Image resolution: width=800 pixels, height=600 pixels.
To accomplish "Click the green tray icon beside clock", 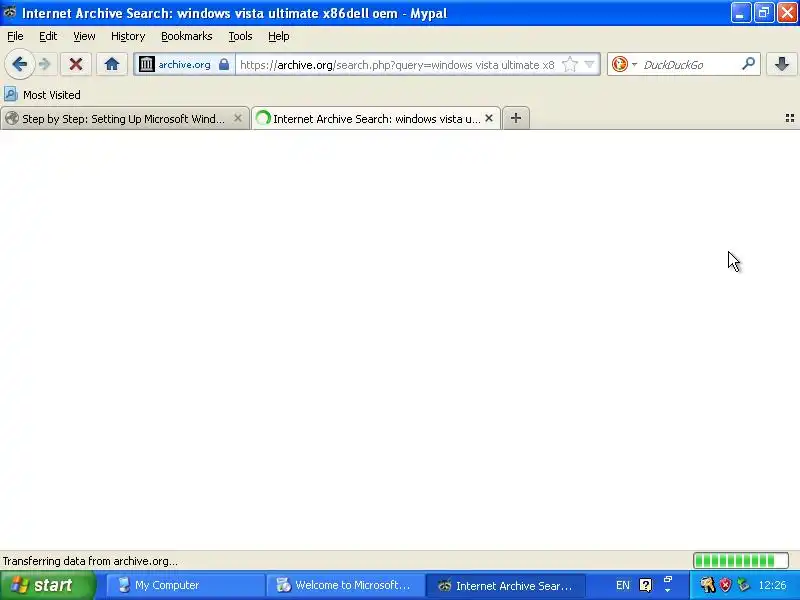I will click(x=744, y=585).
